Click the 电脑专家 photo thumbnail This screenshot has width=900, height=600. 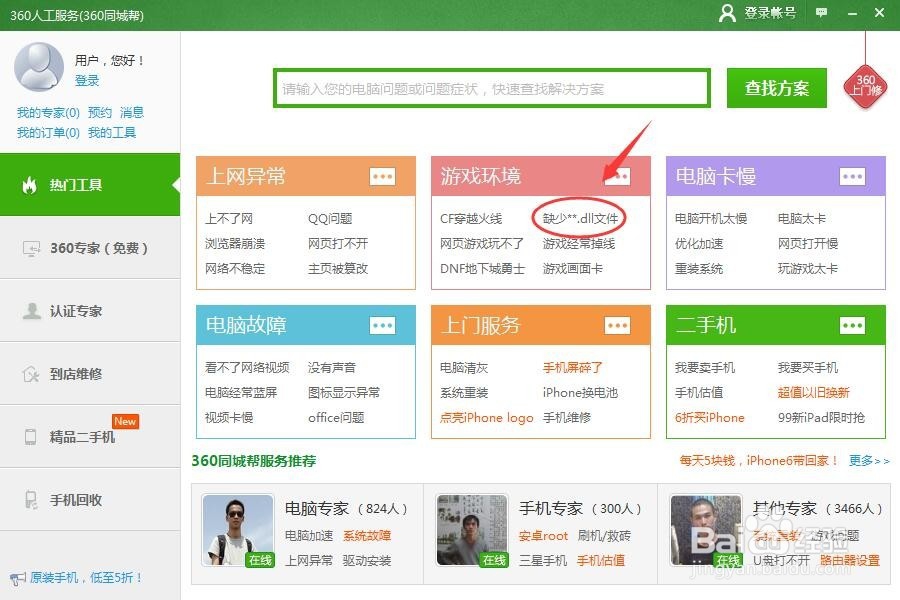tap(238, 531)
